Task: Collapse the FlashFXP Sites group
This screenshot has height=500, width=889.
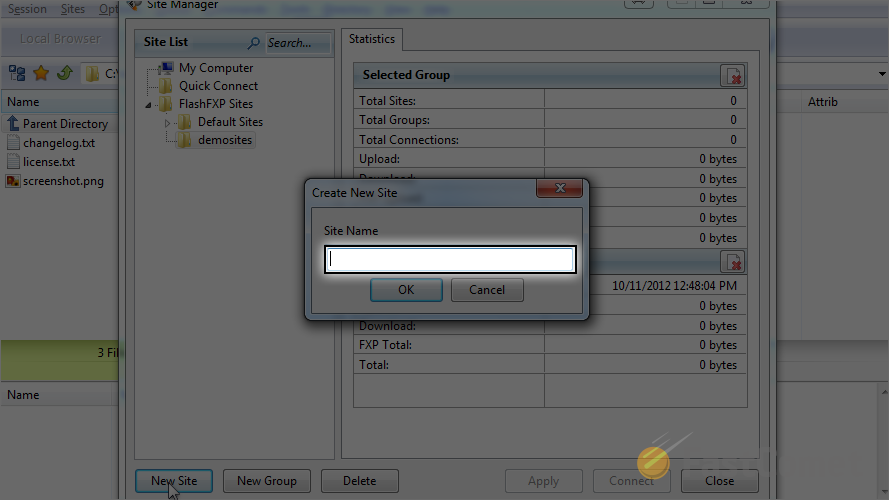Action: (x=150, y=104)
